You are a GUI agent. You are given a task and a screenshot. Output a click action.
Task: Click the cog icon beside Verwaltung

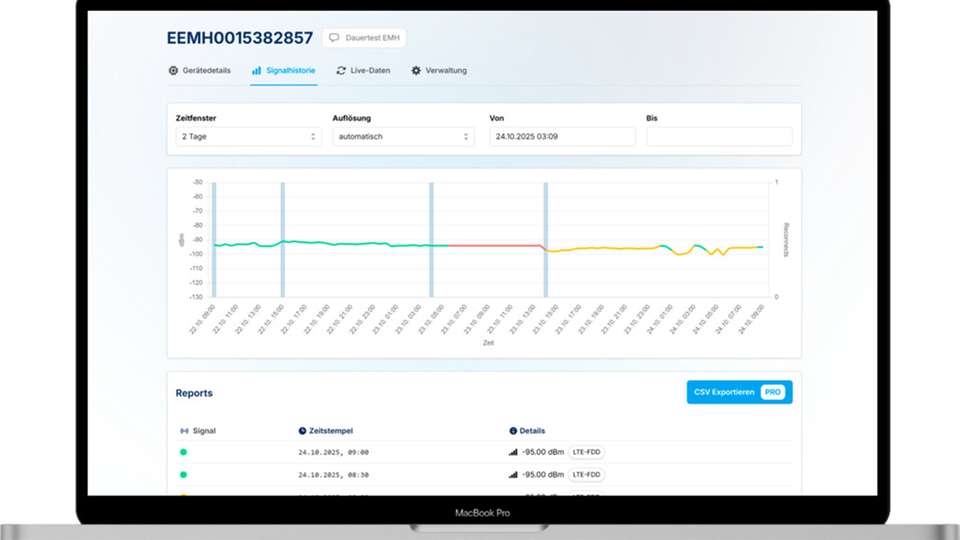tap(416, 71)
